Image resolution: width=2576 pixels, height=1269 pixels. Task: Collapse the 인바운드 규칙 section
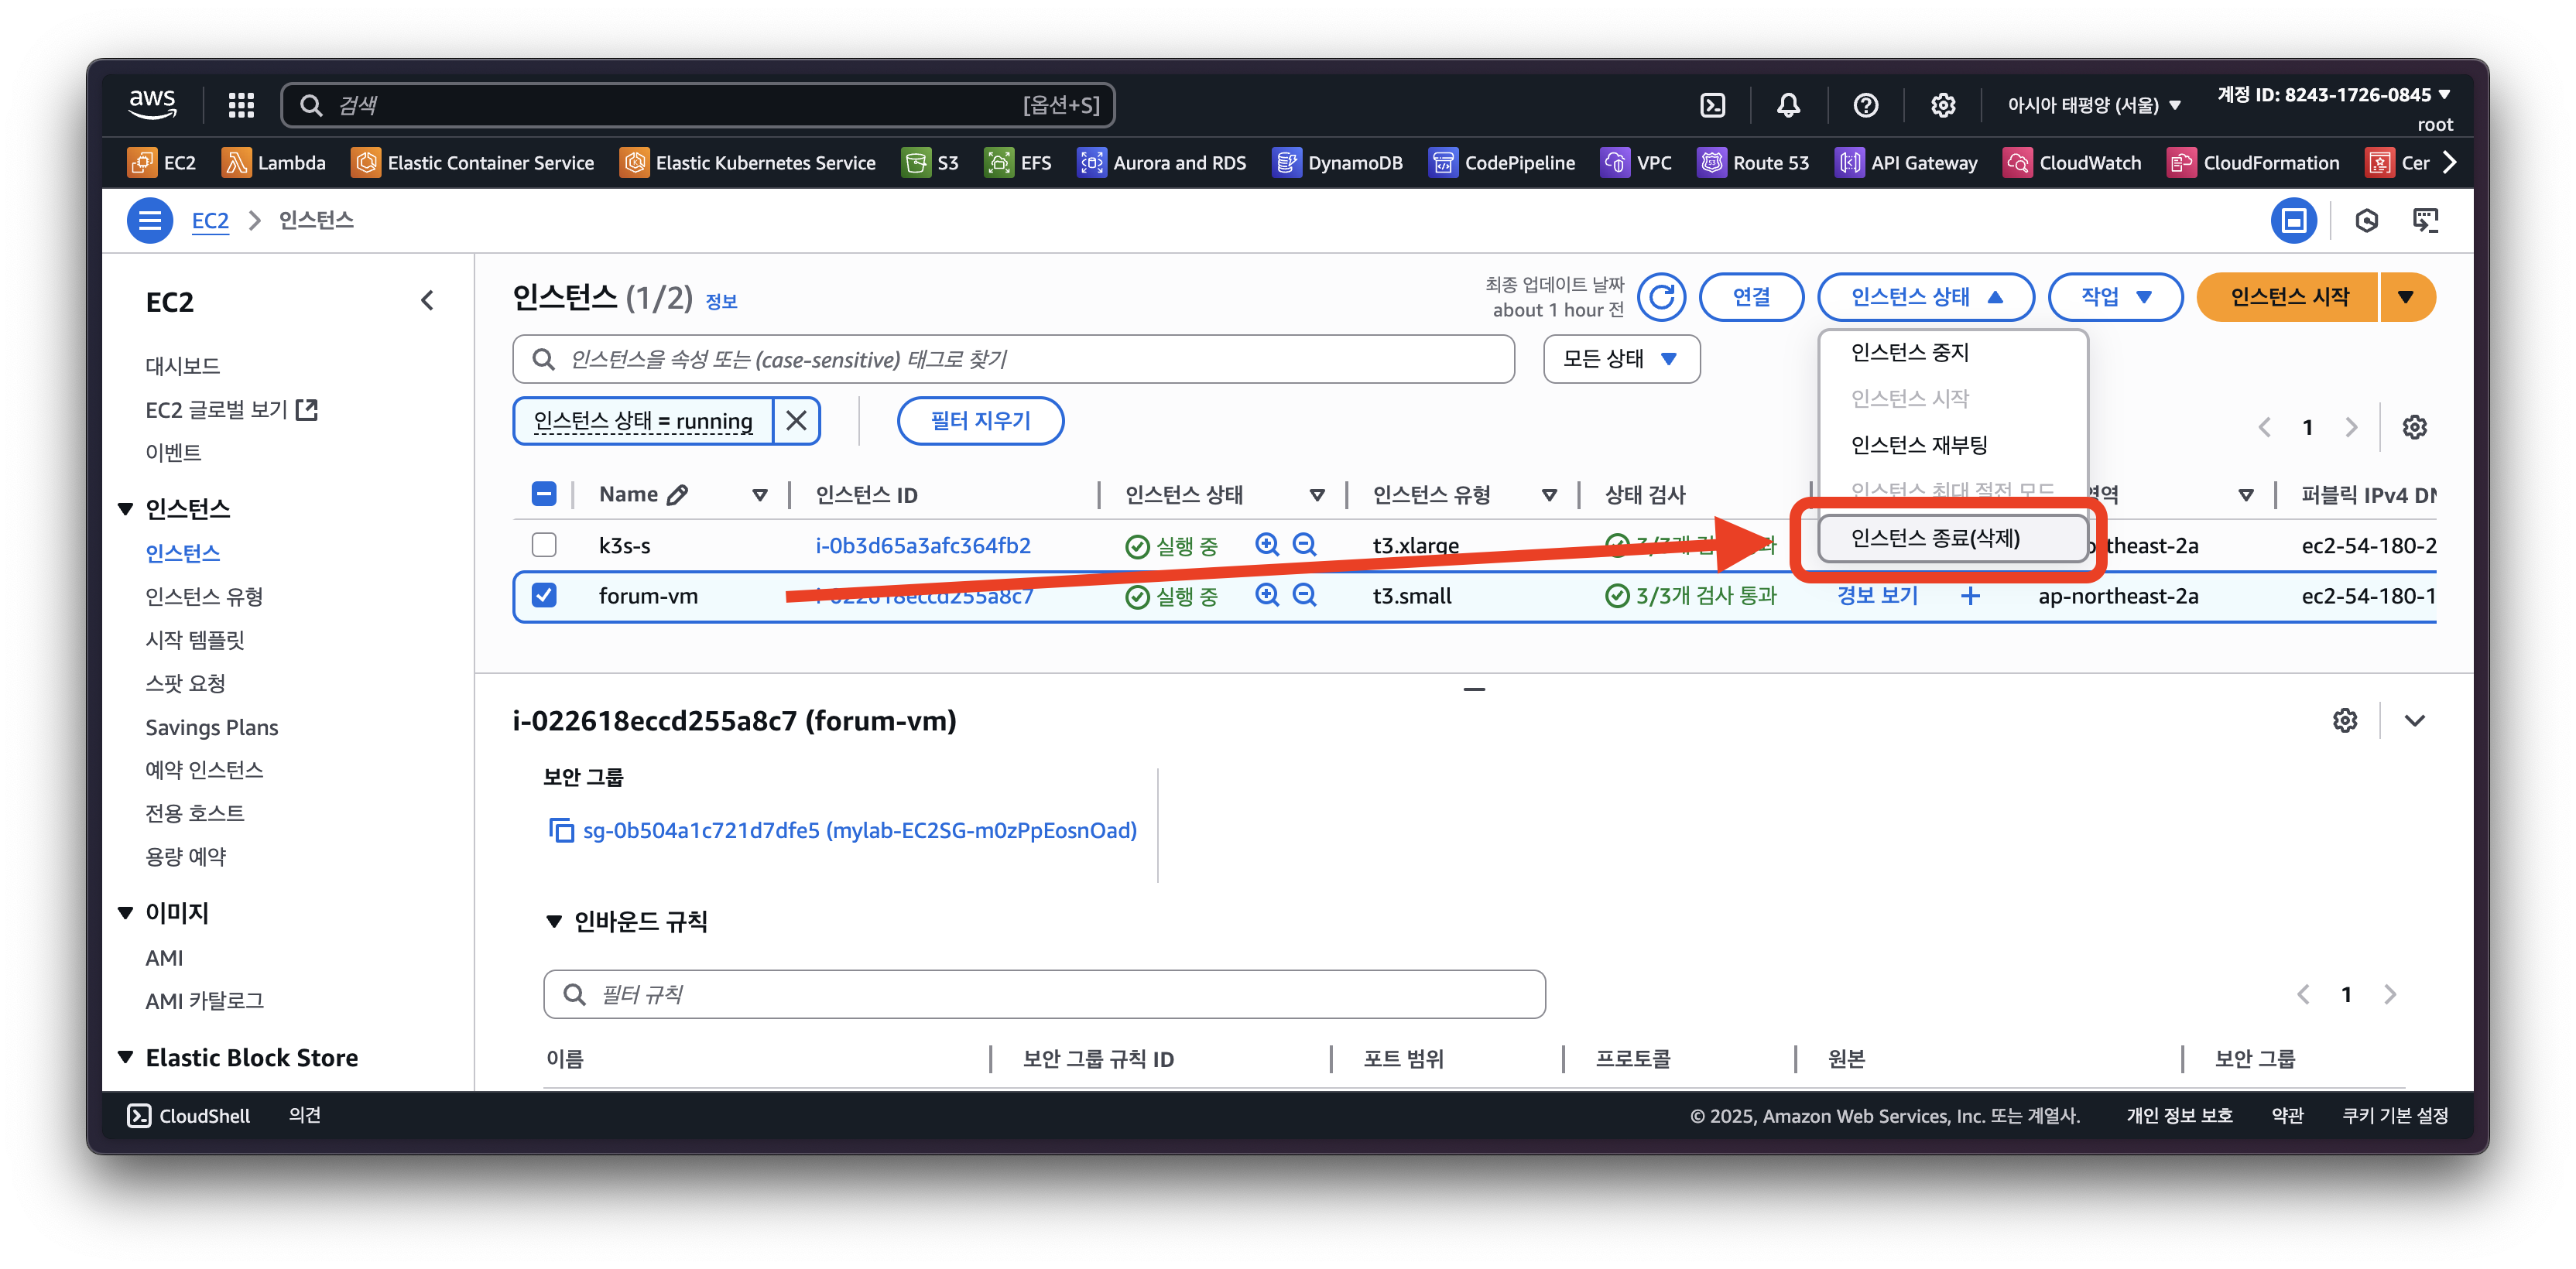click(x=554, y=921)
